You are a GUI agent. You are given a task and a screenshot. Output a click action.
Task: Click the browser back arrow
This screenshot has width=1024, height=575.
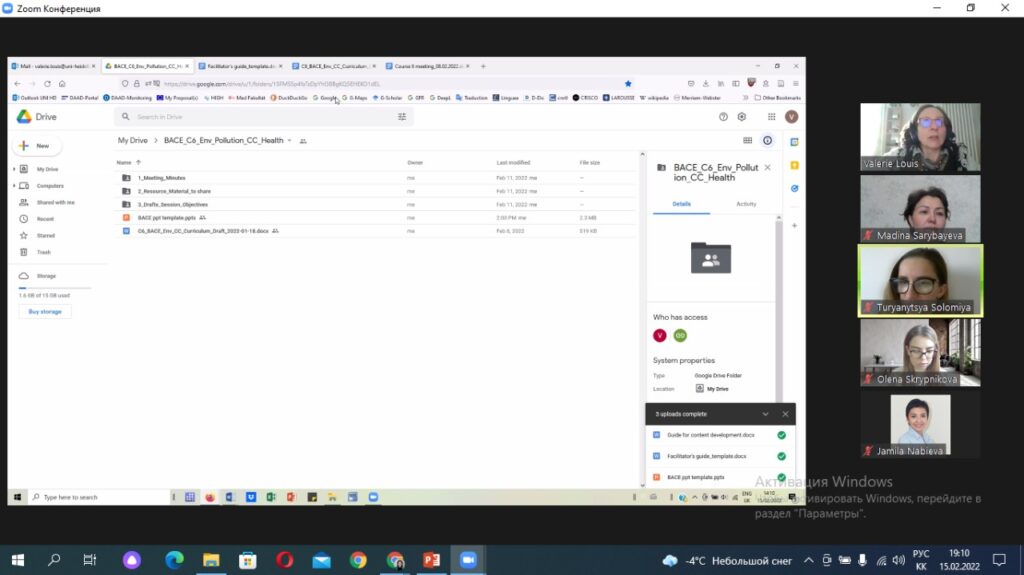tap(18, 84)
